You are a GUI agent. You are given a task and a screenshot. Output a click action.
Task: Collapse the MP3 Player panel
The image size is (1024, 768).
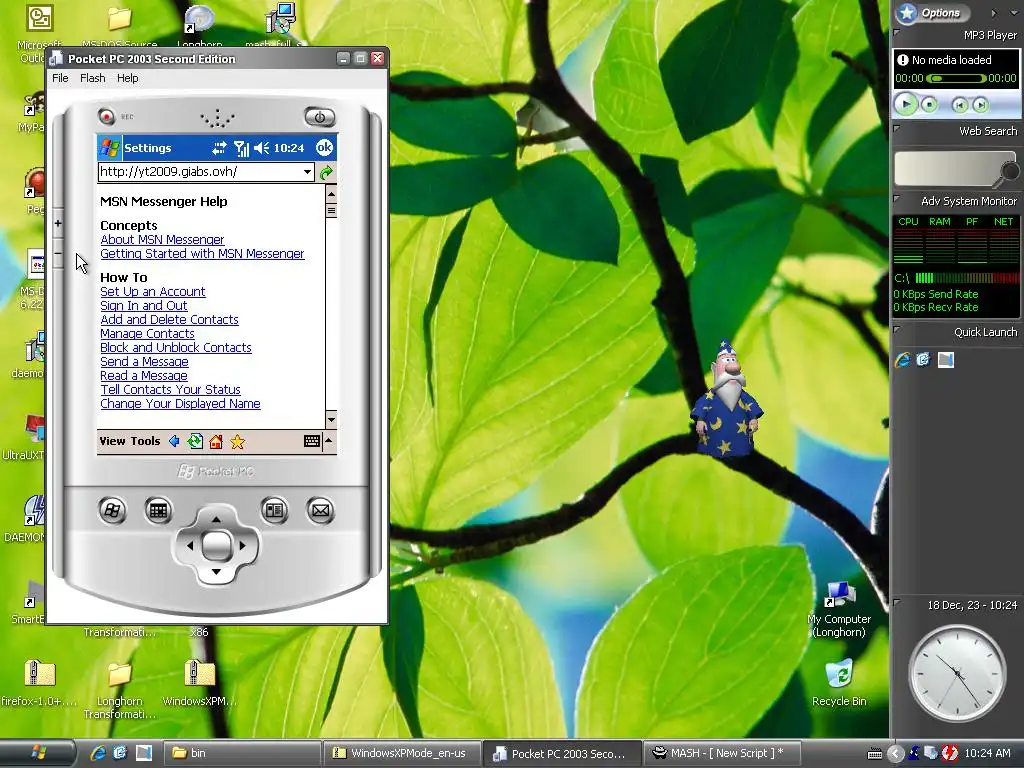897,32
